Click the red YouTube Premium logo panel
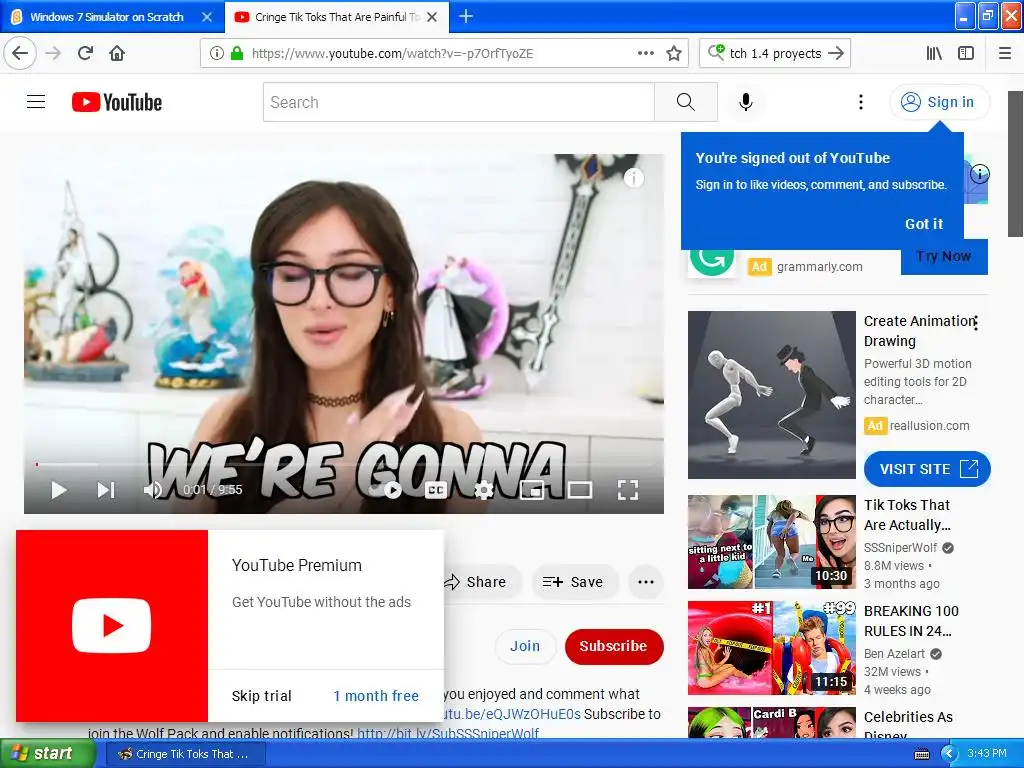This screenshot has height=768, width=1024. [x=112, y=626]
